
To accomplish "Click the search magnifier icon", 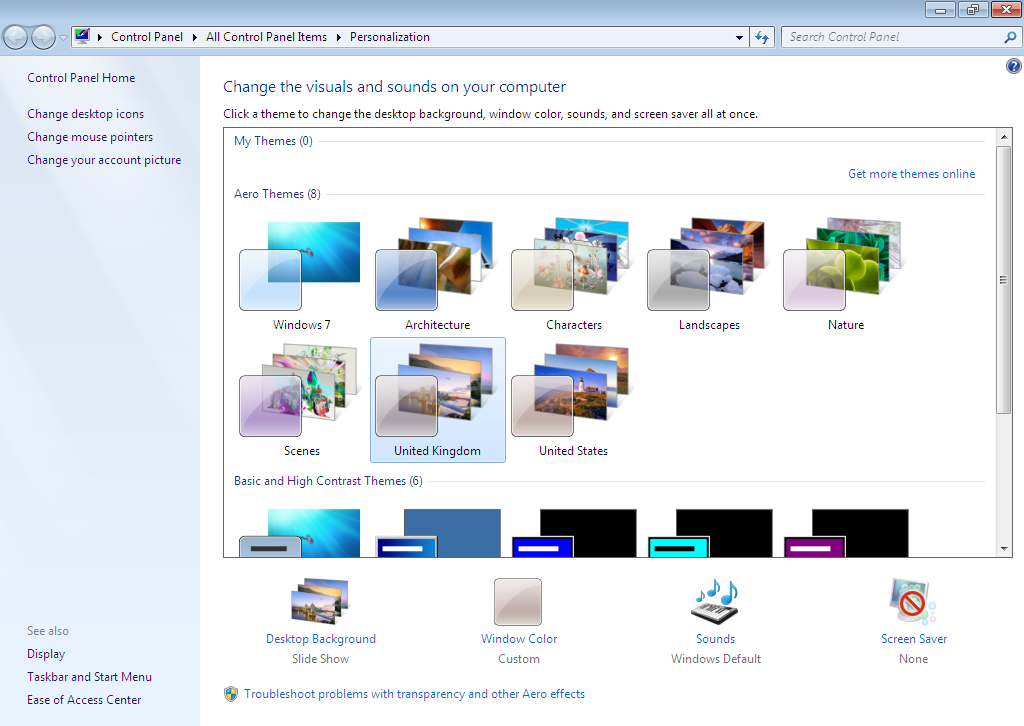I will click(x=1009, y=37).
